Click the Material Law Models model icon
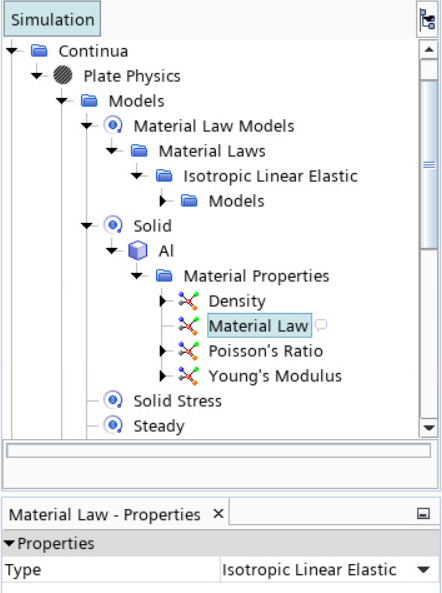This screenshot has width=442, height=593. 113,125
